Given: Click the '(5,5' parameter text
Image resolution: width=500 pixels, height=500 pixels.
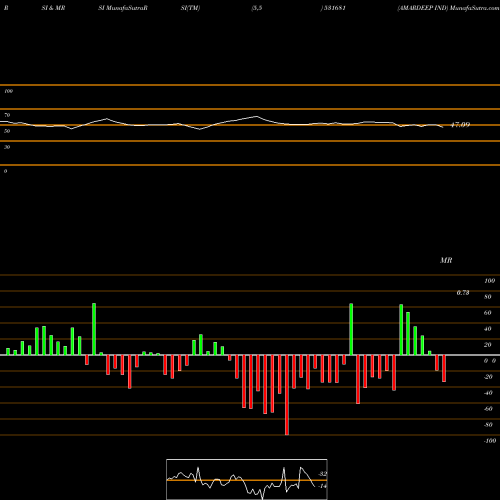Looking at the screenshot, I should pos(257,8).
